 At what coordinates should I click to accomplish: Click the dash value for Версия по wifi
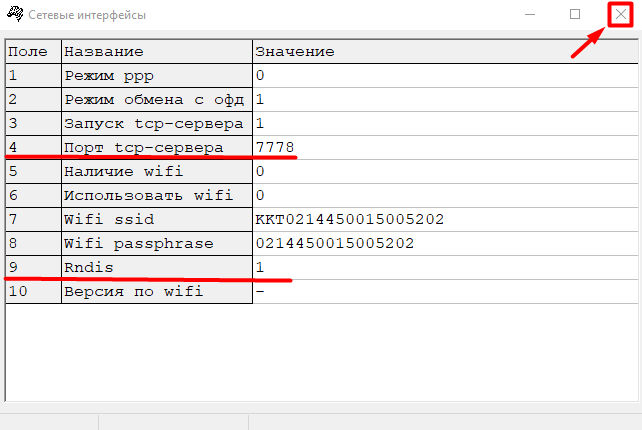tap(445, 291)
